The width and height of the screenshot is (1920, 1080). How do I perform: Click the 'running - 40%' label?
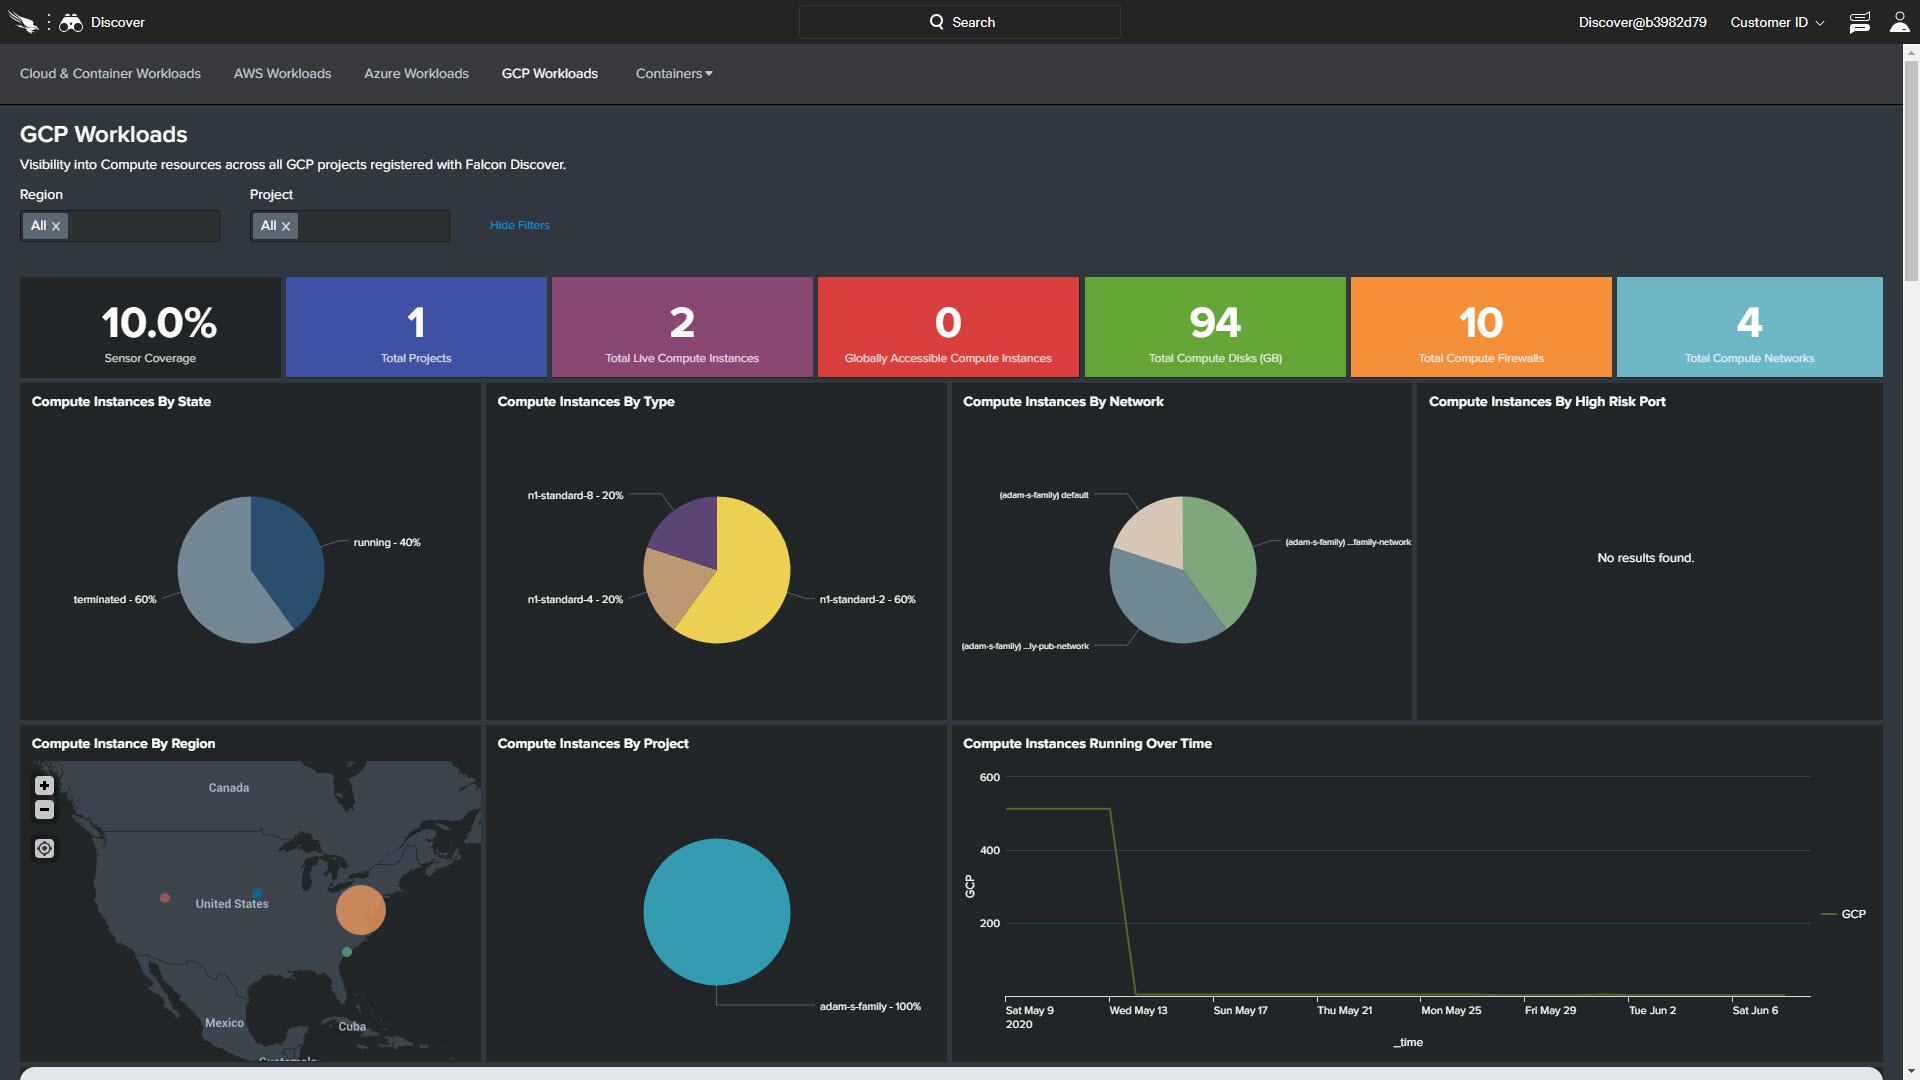pyautogui.click(x=387, y=542)
